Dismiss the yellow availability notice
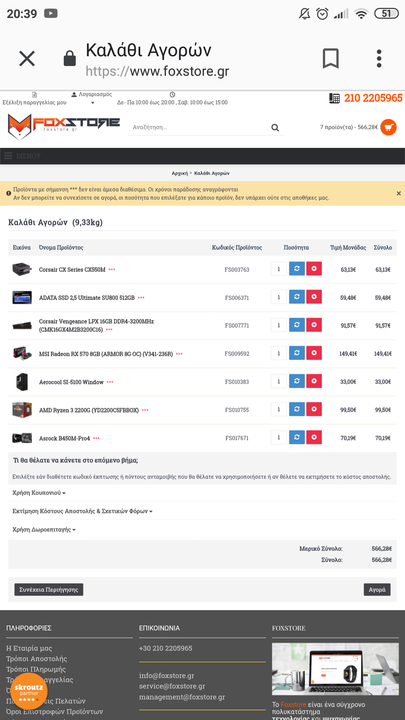Viewport: 405px width, 720px height. tap(399, 193)
